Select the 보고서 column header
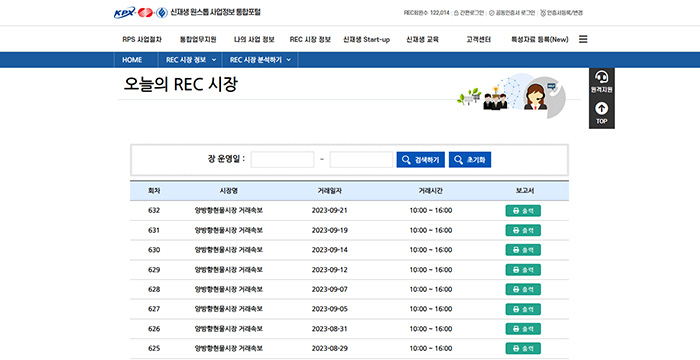The width and height of the screenshot is (700, 360). click(x=525, y=191)
